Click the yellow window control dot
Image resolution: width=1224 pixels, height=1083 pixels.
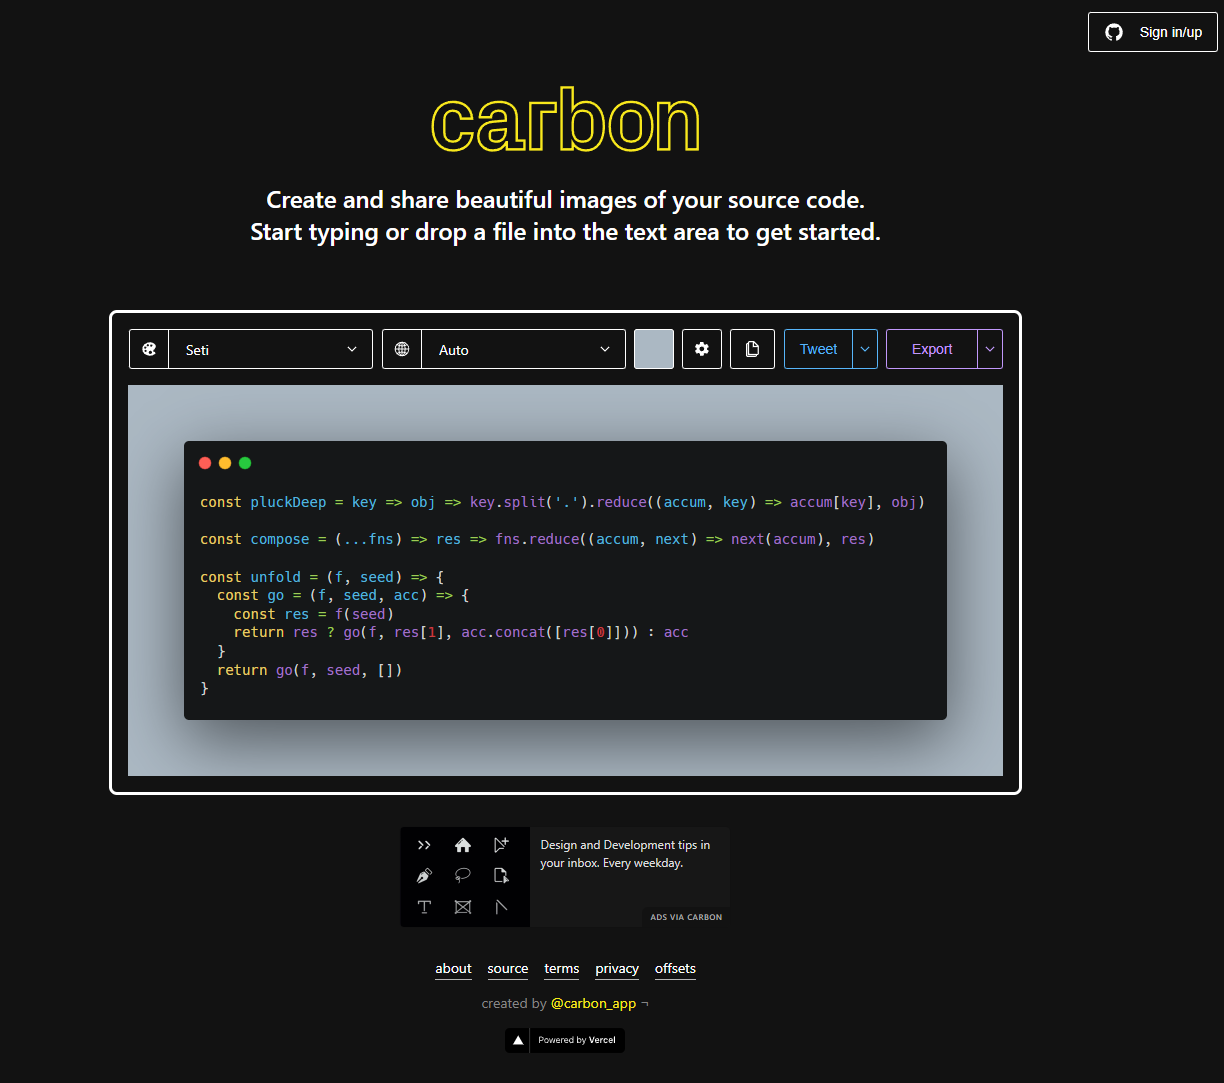(x=225, y=463)
